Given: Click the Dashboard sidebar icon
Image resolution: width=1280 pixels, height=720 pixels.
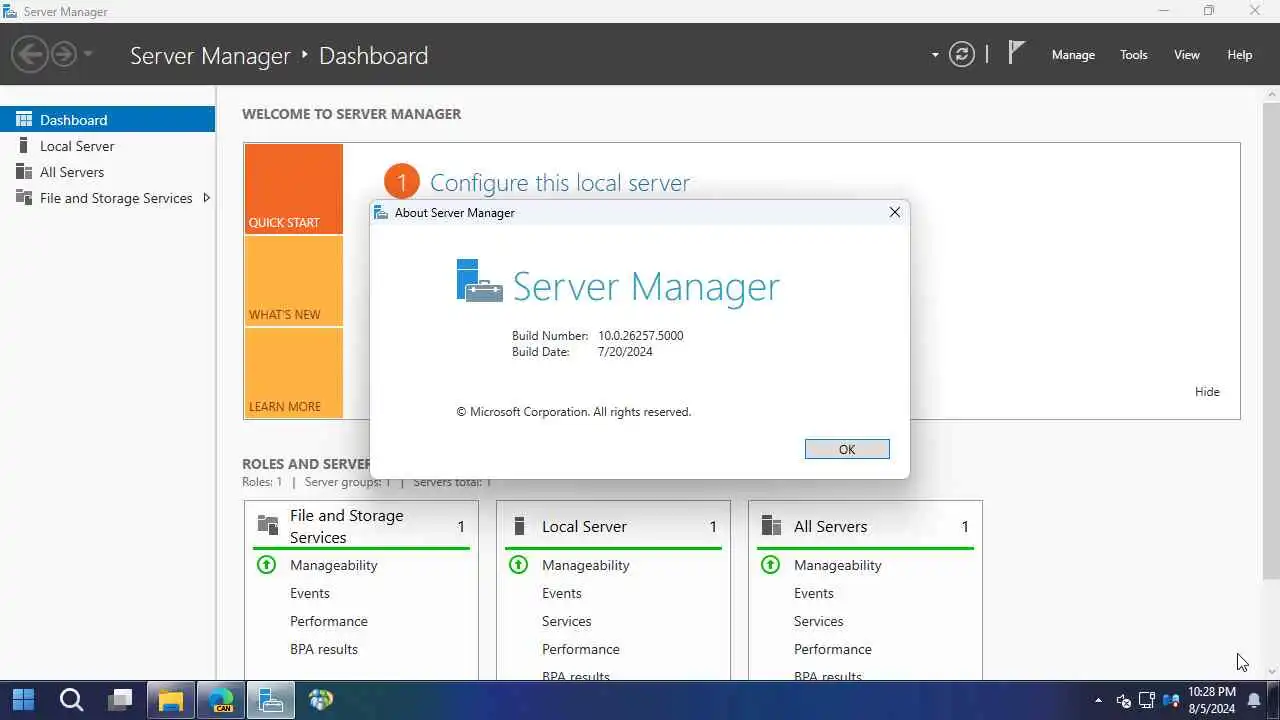Looking at the screenshot, I should 24,119.
